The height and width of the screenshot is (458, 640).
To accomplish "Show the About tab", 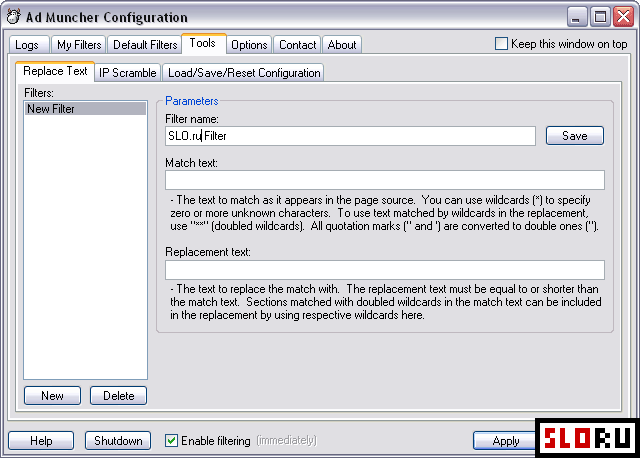I will (x=342, y=44).
